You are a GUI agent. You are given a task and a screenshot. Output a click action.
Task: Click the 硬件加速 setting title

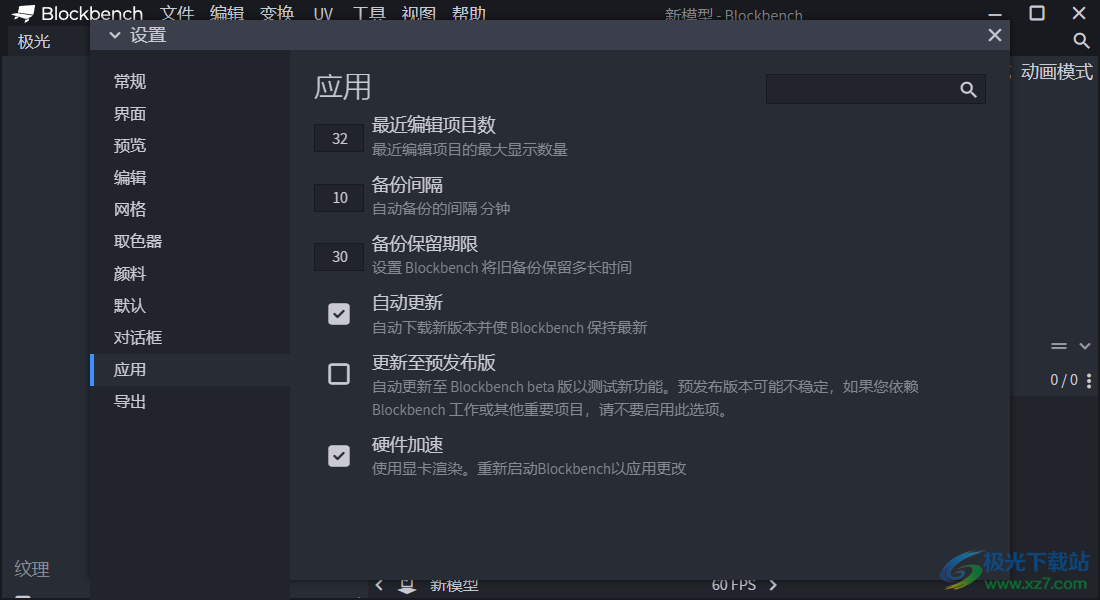(408, 445)
